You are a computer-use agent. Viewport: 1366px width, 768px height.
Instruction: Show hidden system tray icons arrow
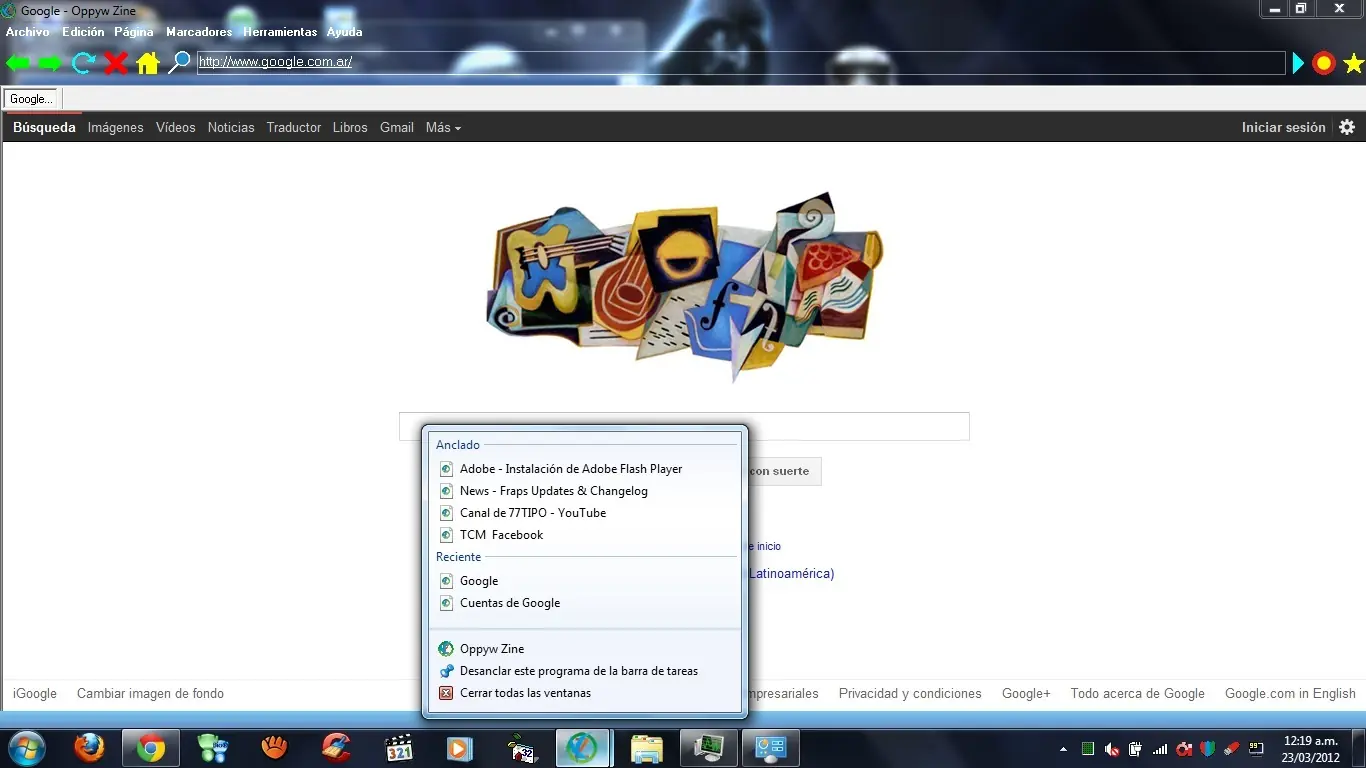[1063, 749]
